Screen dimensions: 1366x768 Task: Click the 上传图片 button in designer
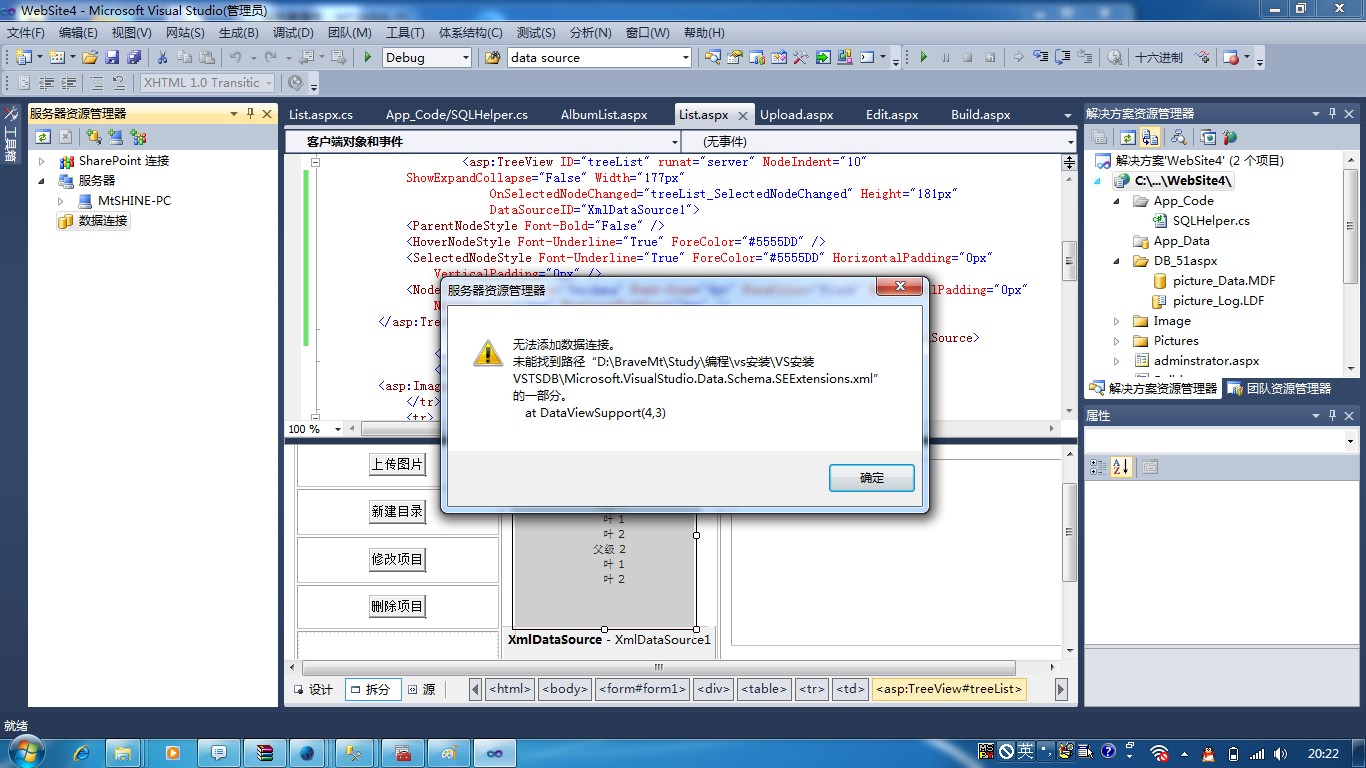click(x=397, y=464)
